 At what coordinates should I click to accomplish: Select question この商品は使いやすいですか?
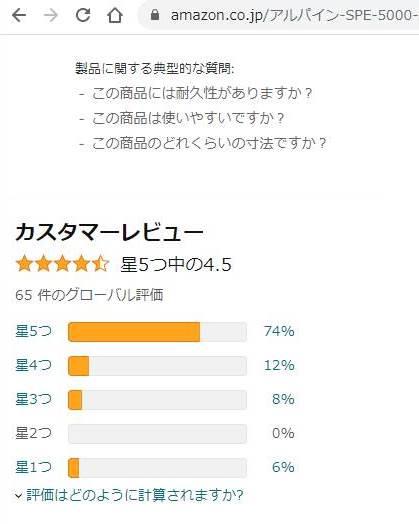click(188, 118)
